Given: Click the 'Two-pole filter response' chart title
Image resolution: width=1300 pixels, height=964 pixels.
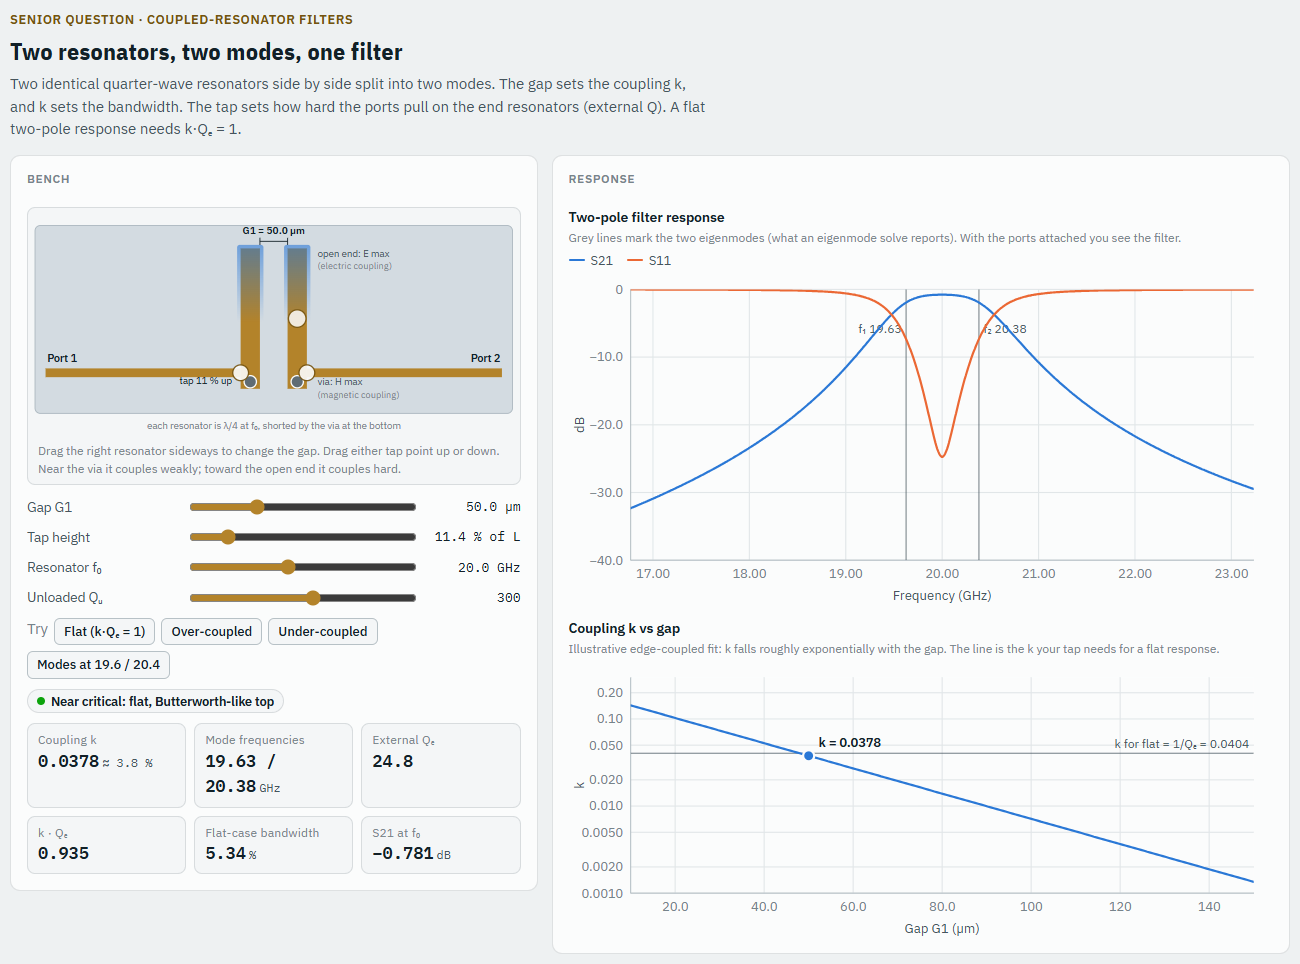Looking at the screenshot, I should tap(646, 217).
